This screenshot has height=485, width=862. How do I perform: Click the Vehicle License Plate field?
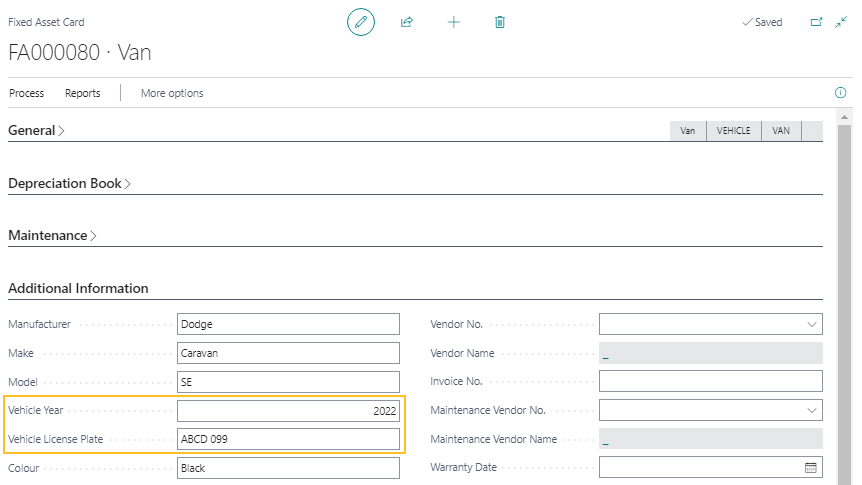click(288, 439)
